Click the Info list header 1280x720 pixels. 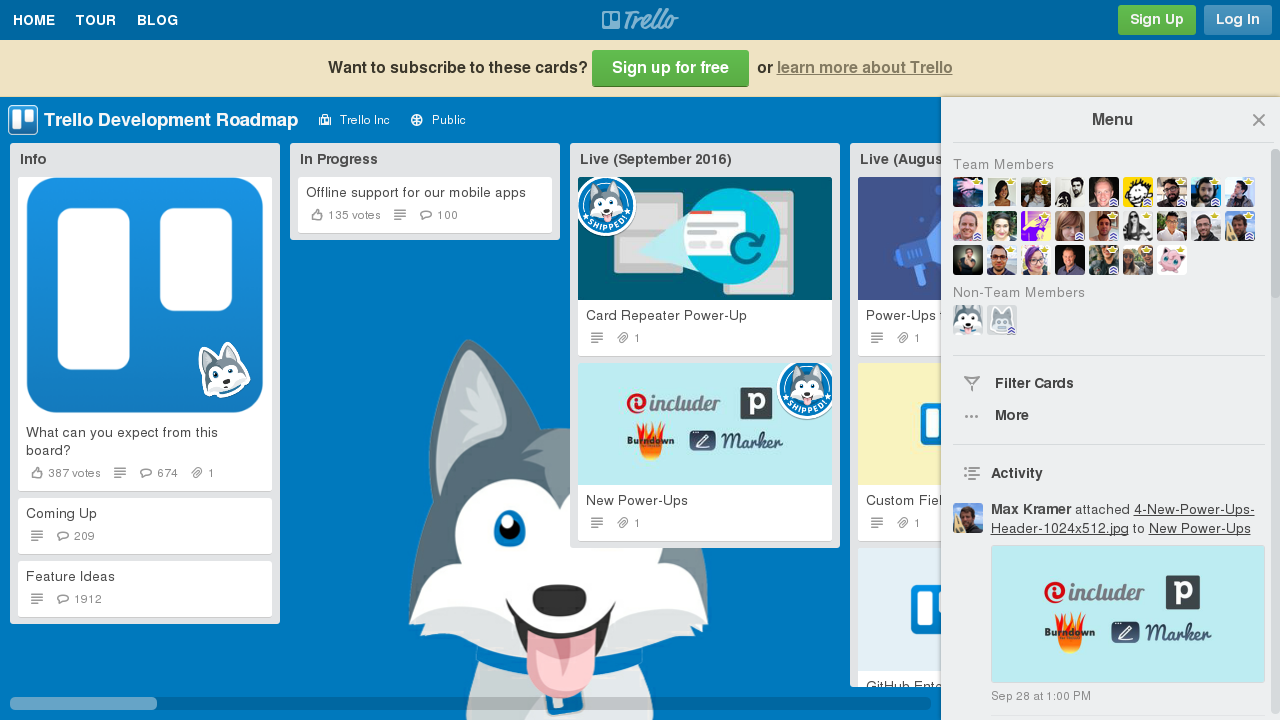coord(33,159)
